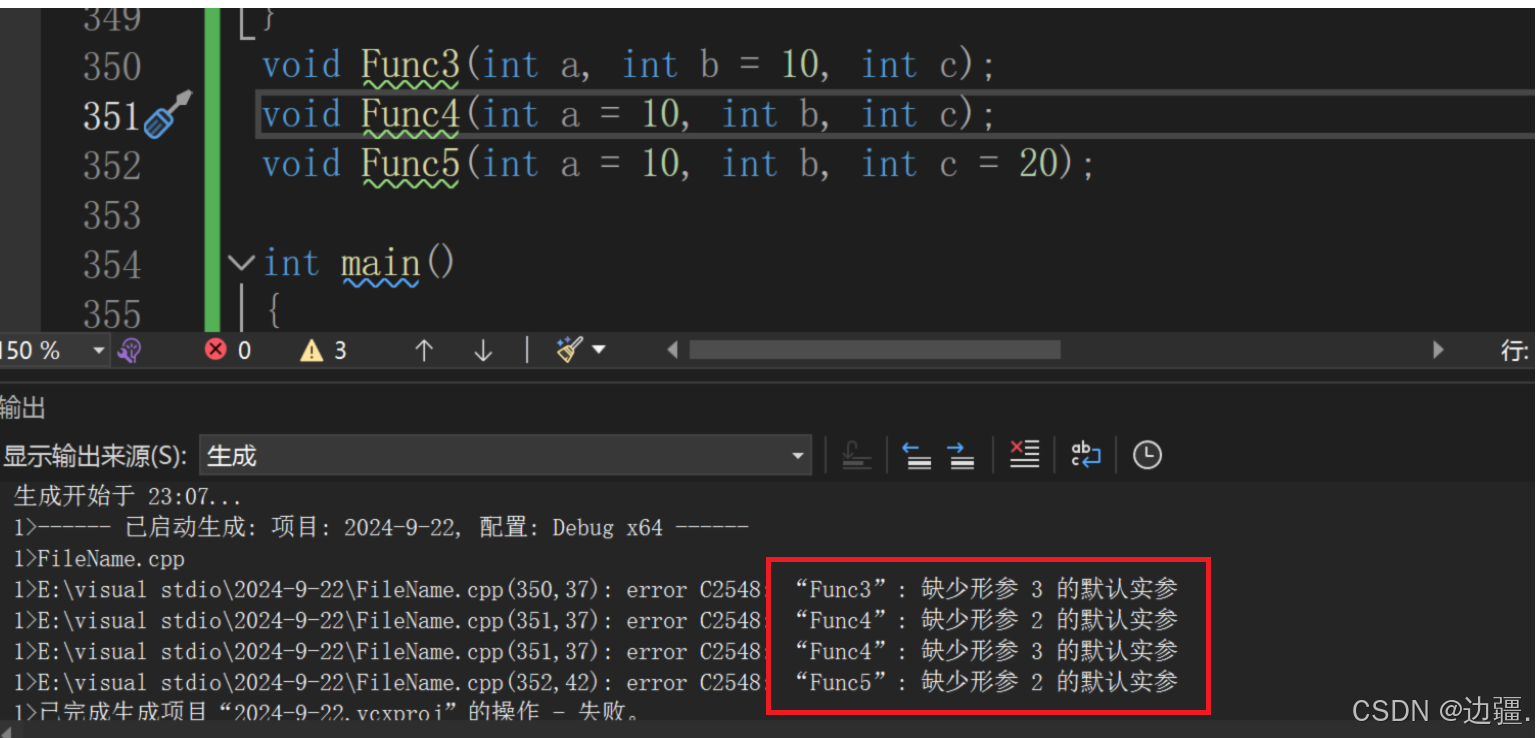
Task: Click the red error count icon showing 0
Action: [x=215, y=350]
